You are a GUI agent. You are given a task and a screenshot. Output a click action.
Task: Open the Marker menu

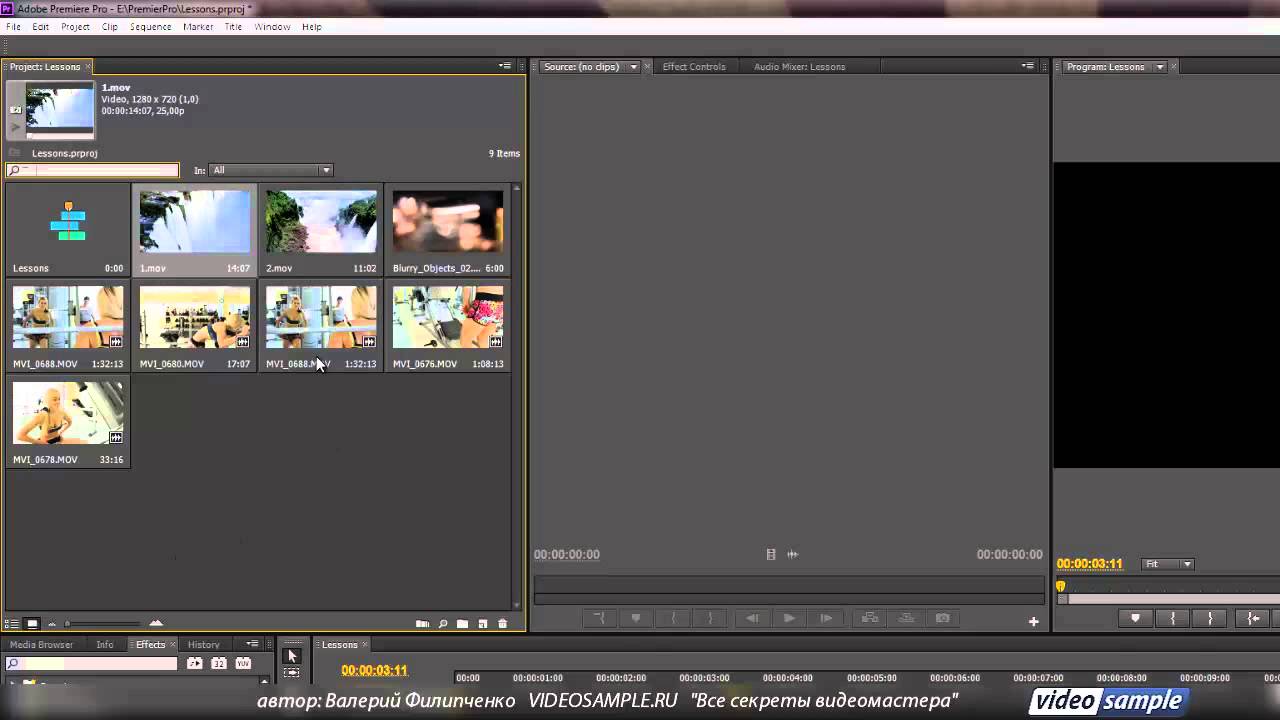(198, 27)
